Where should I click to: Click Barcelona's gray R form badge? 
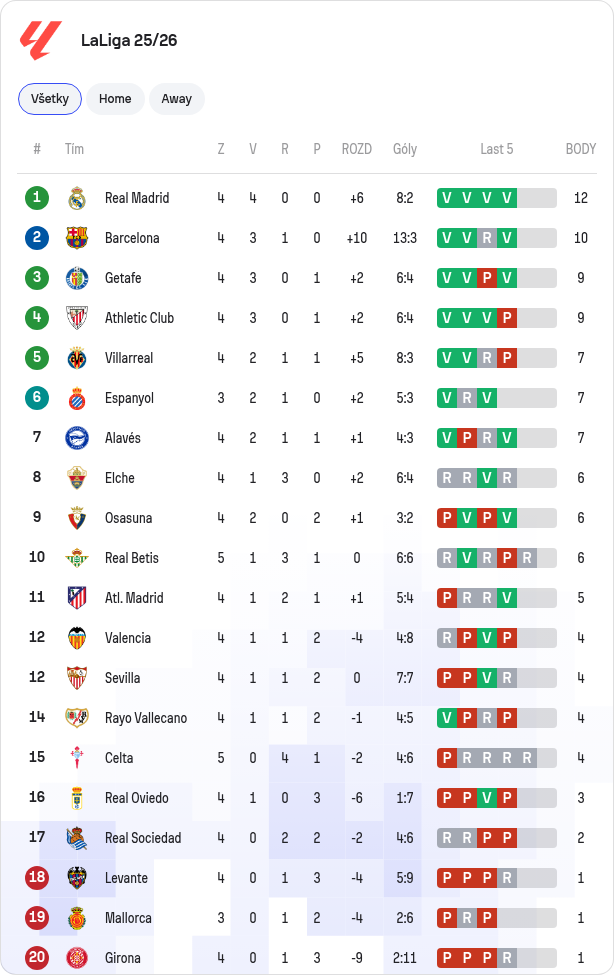tap(487, 238)
